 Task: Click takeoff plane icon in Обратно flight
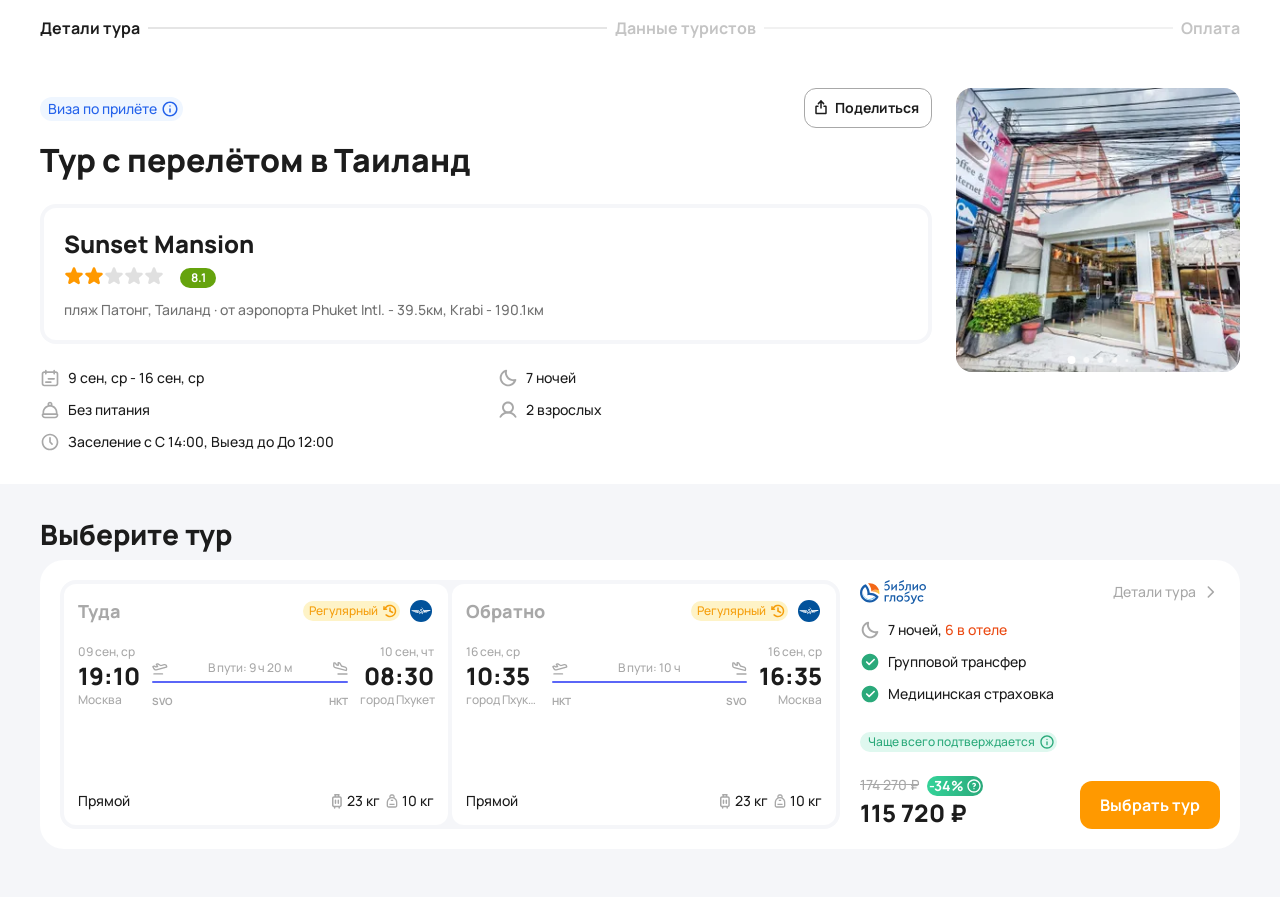(x=560, y=668)
